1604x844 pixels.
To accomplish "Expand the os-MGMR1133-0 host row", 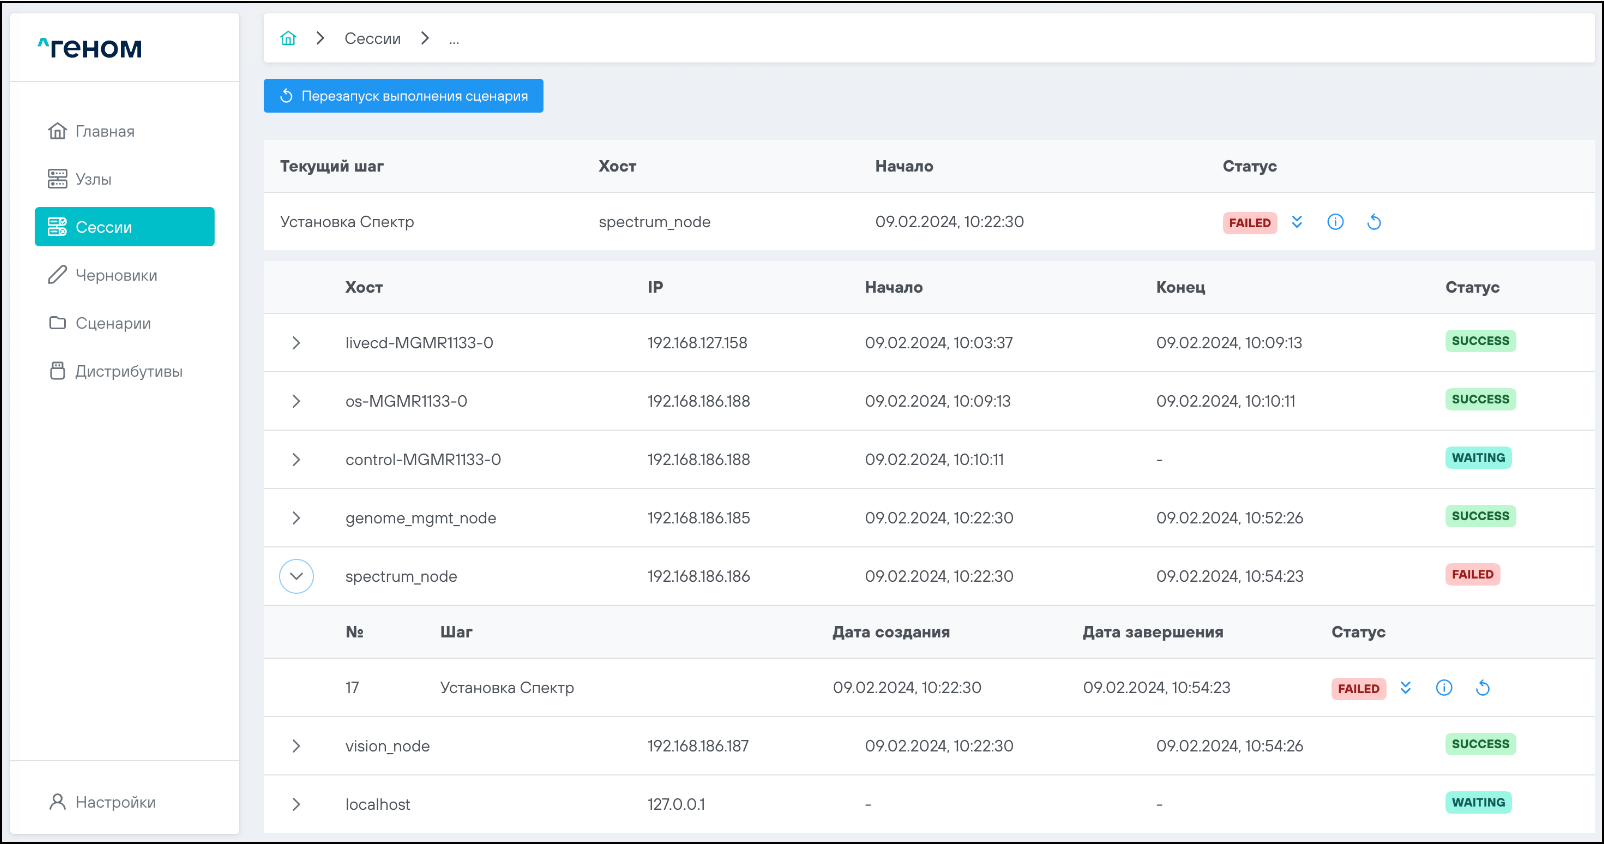I will pos(296,401).
